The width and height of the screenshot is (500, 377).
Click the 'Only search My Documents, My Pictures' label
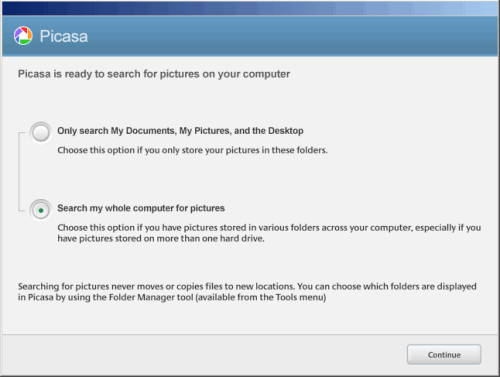pyautogui.click(x=180, y=131)
